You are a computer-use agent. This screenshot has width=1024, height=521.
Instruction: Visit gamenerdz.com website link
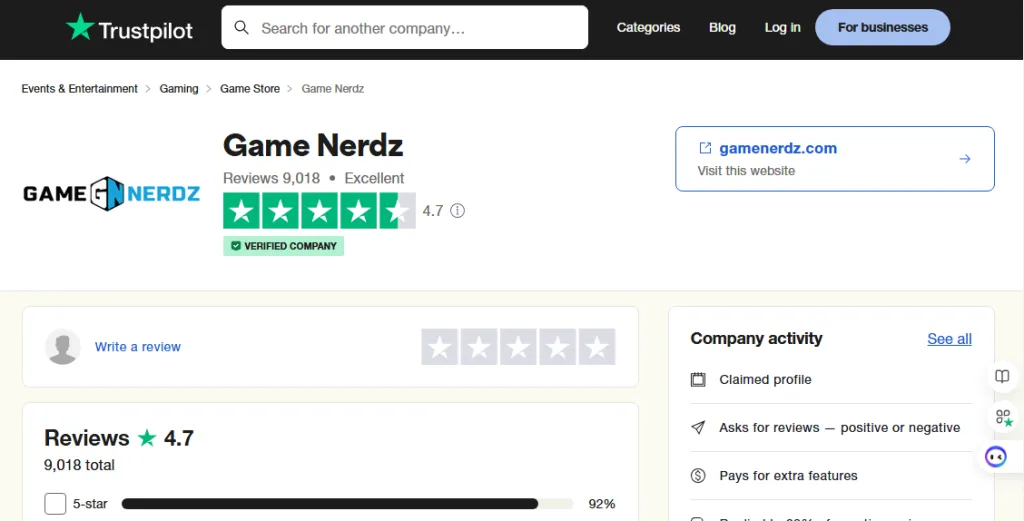point(778,148)
